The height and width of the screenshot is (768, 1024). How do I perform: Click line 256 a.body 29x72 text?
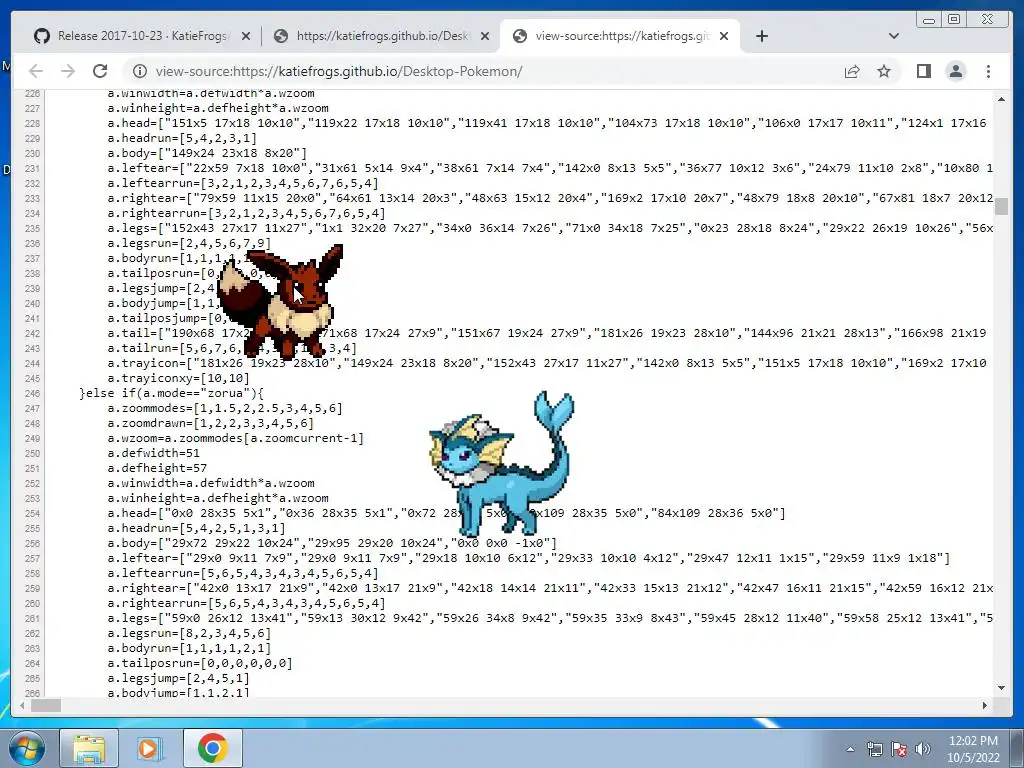click(332, 543)
